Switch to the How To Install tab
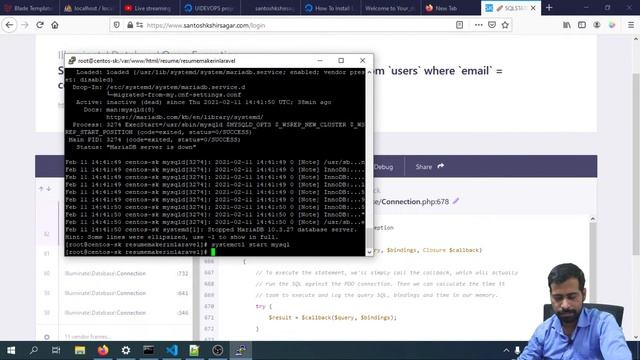 (x=331, y=8)
